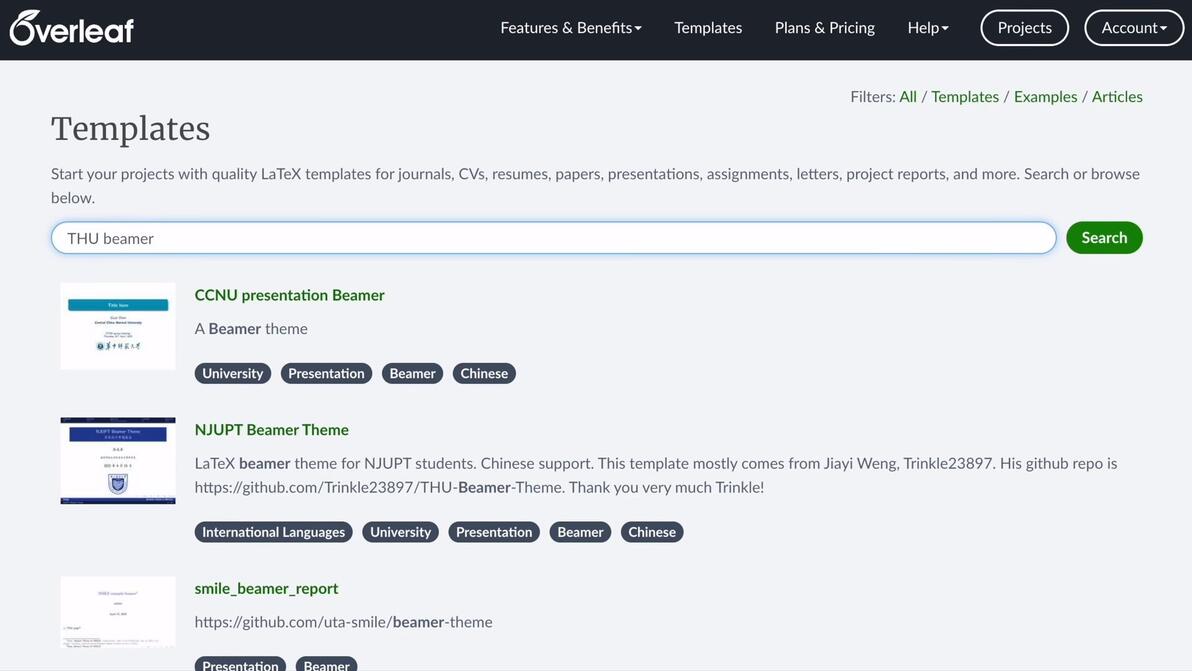The image size is (1192, 671).
Task: Filter results by Articles
Action: [x=1117, y=97]
